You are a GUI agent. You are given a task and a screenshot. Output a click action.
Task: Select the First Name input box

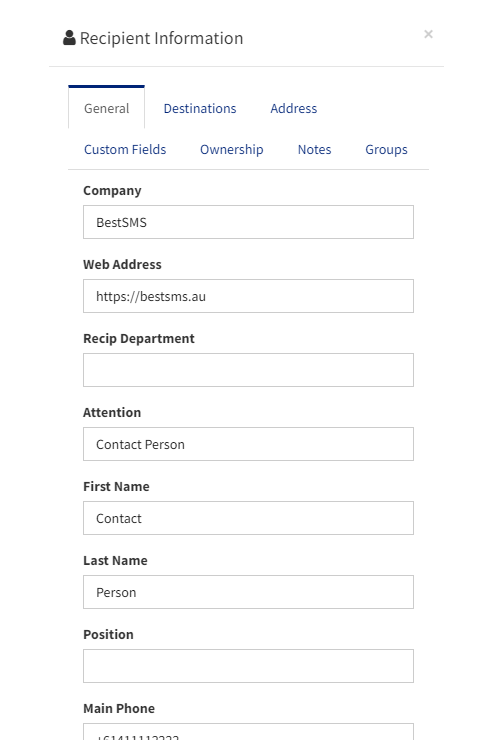tap(248, 518)
